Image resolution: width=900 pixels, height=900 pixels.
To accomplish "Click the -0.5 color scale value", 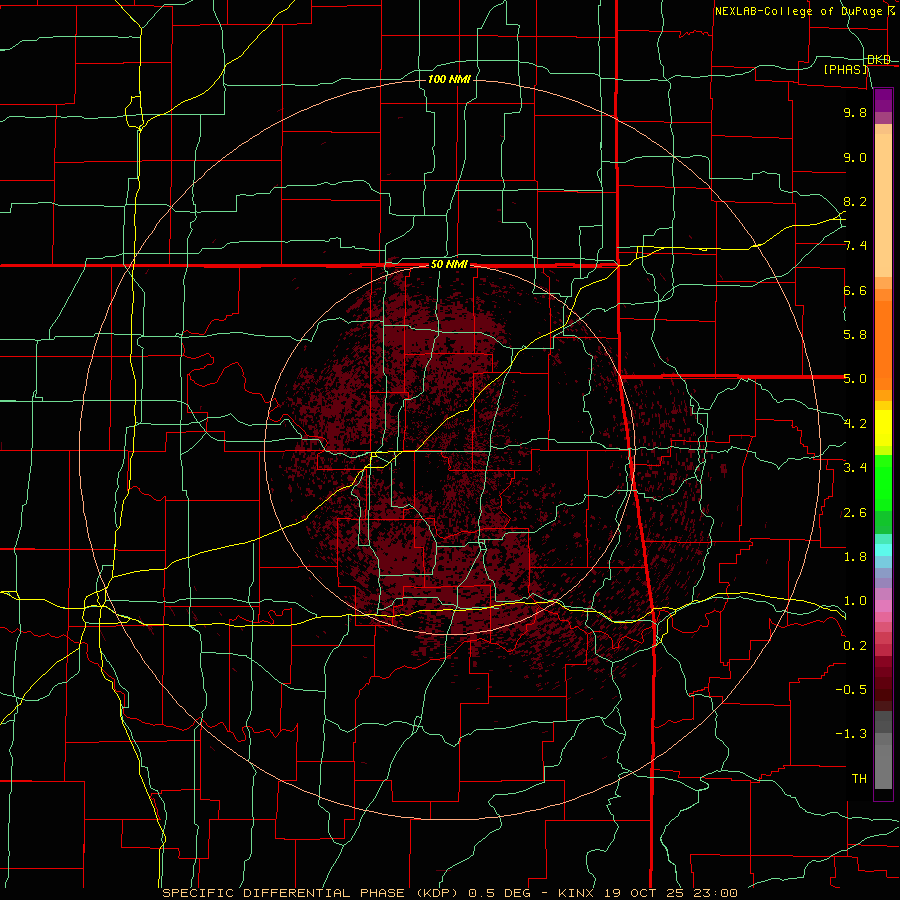I will [x=851, y=690].
